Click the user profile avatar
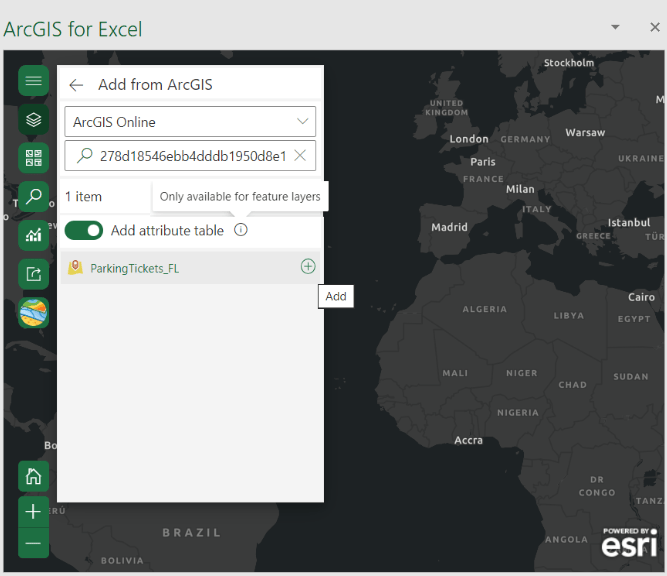Screen dimensions: 667x576 pos(34,313)
